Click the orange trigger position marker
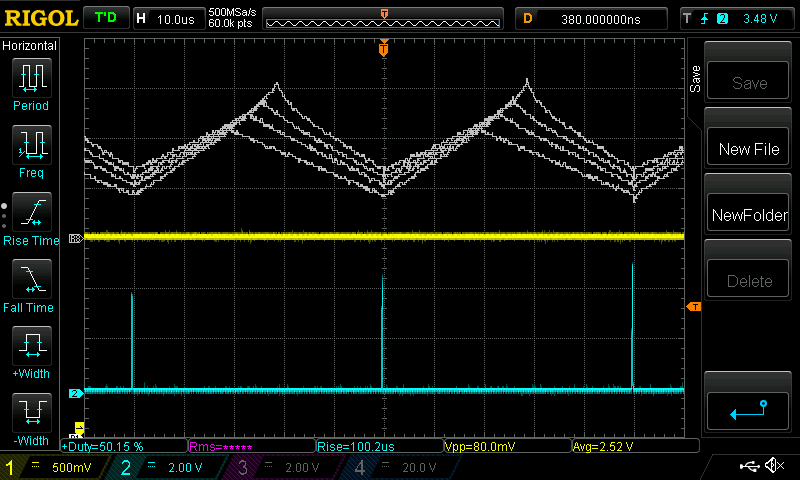This screenshot has height=480, width=800. tap(383, 48)
